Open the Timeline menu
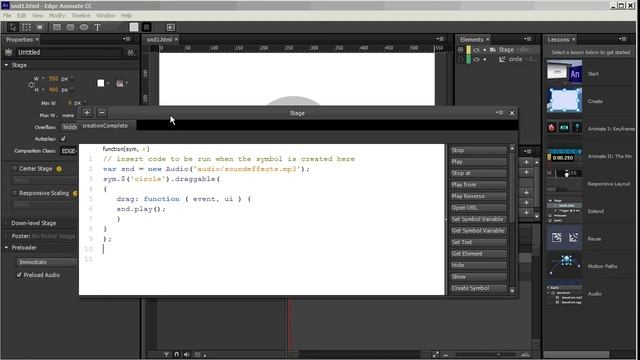 click(x=80, y=16)
